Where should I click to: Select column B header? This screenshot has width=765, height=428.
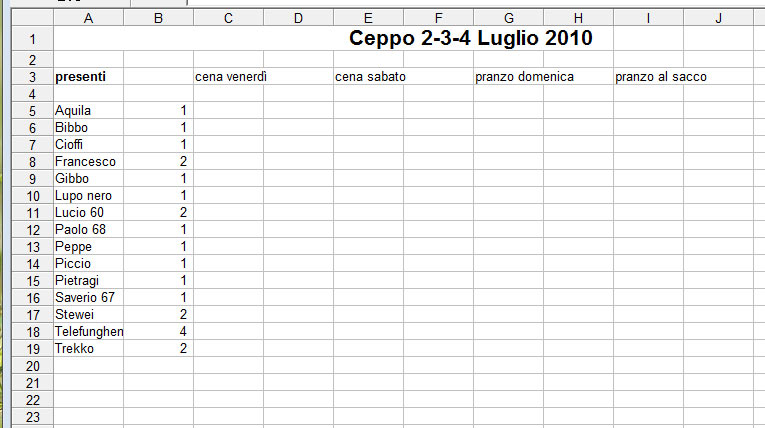coord(158,18)
